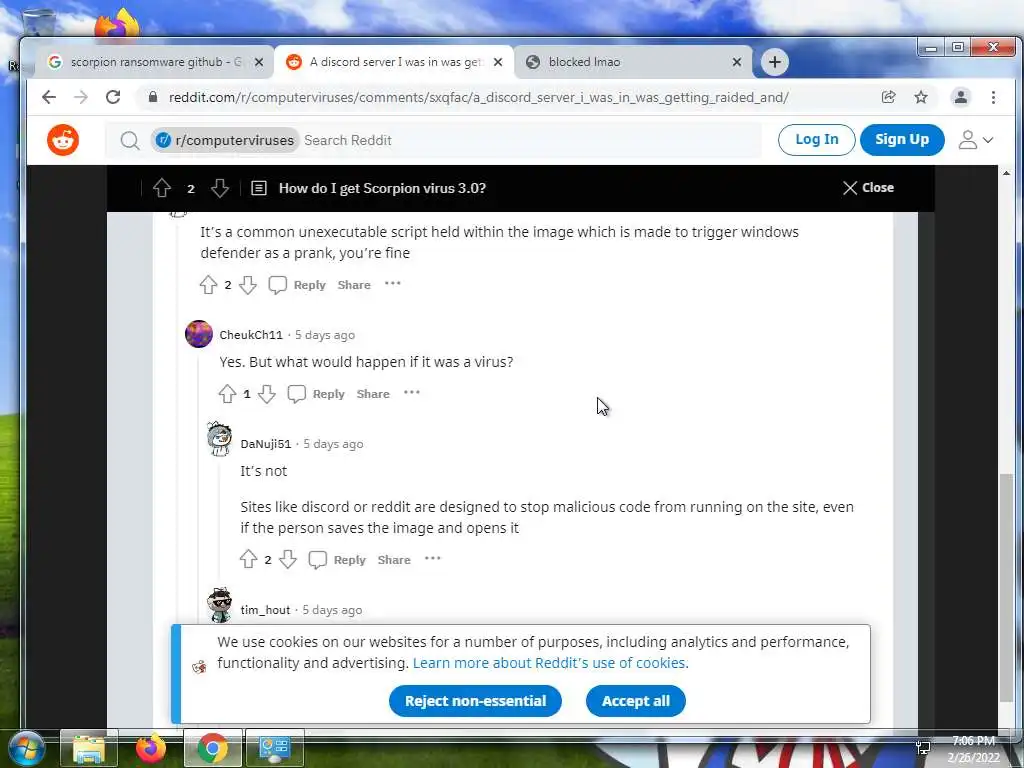Downvote DaNuji51's comment

[288, 560]
